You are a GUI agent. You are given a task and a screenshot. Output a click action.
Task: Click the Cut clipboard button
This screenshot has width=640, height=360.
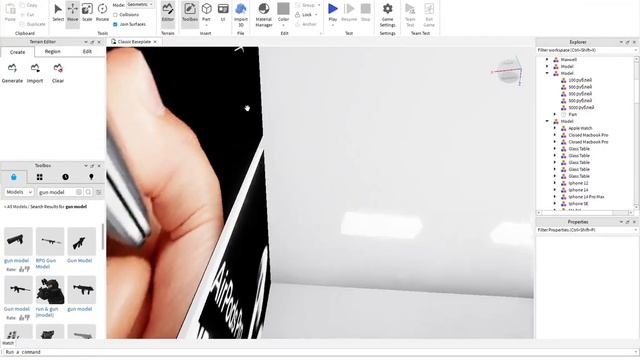[27, 15]
